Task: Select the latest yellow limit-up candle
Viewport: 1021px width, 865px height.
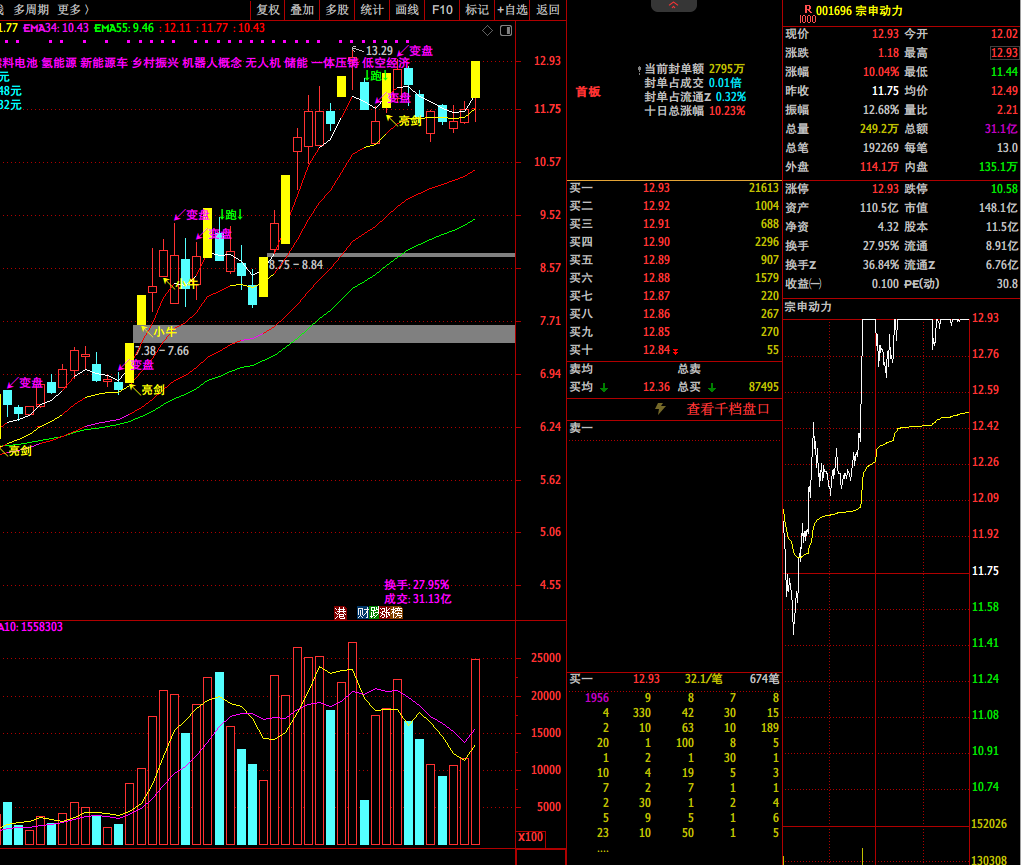Action: 476,79
